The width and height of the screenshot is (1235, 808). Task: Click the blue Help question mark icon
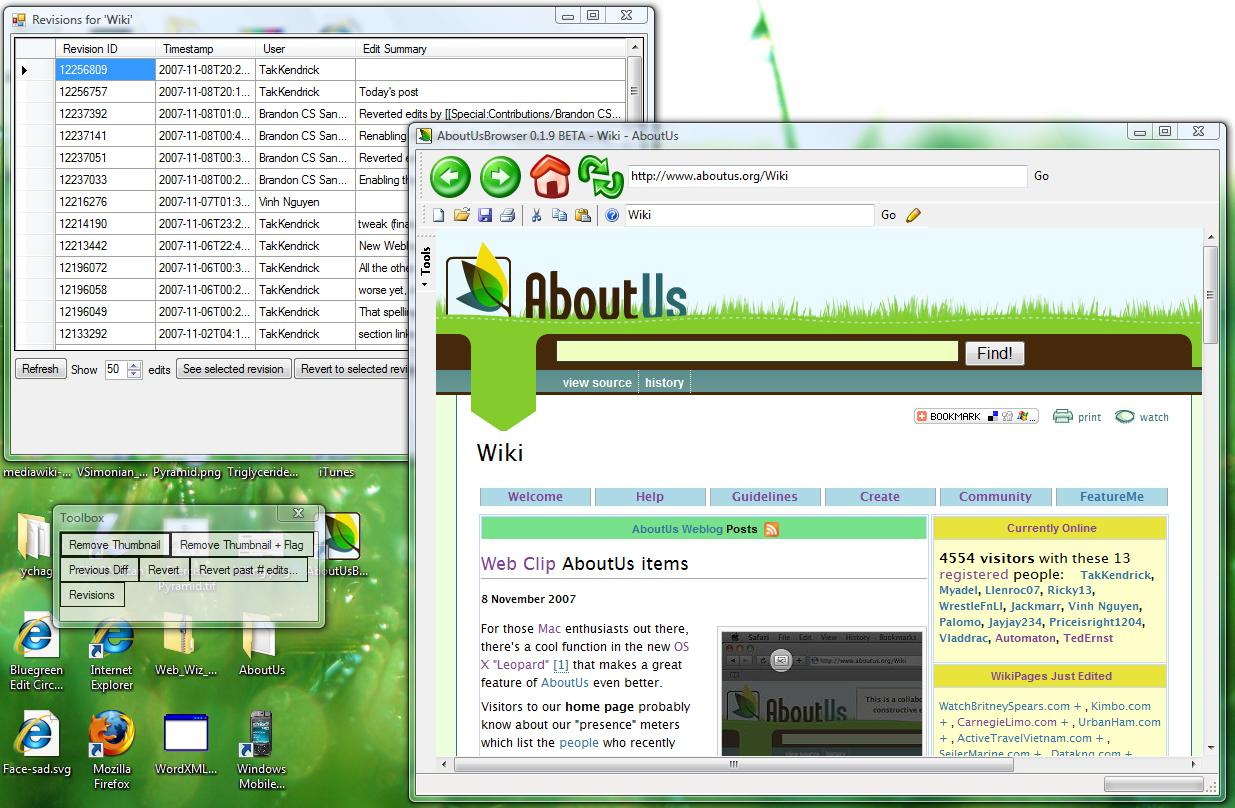[612, 215]
